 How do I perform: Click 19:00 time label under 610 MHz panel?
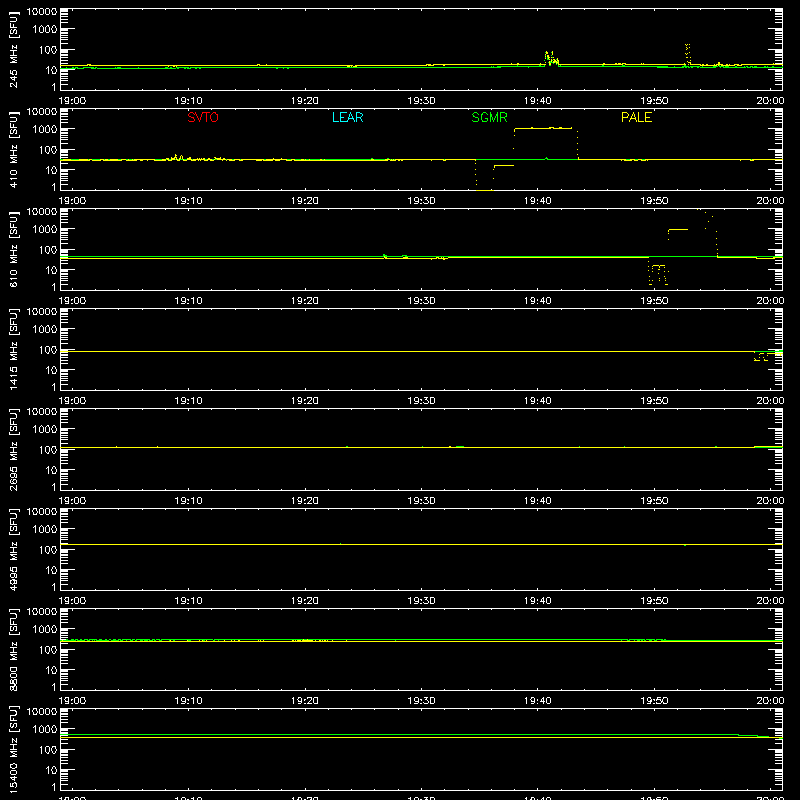coord(72,301)
